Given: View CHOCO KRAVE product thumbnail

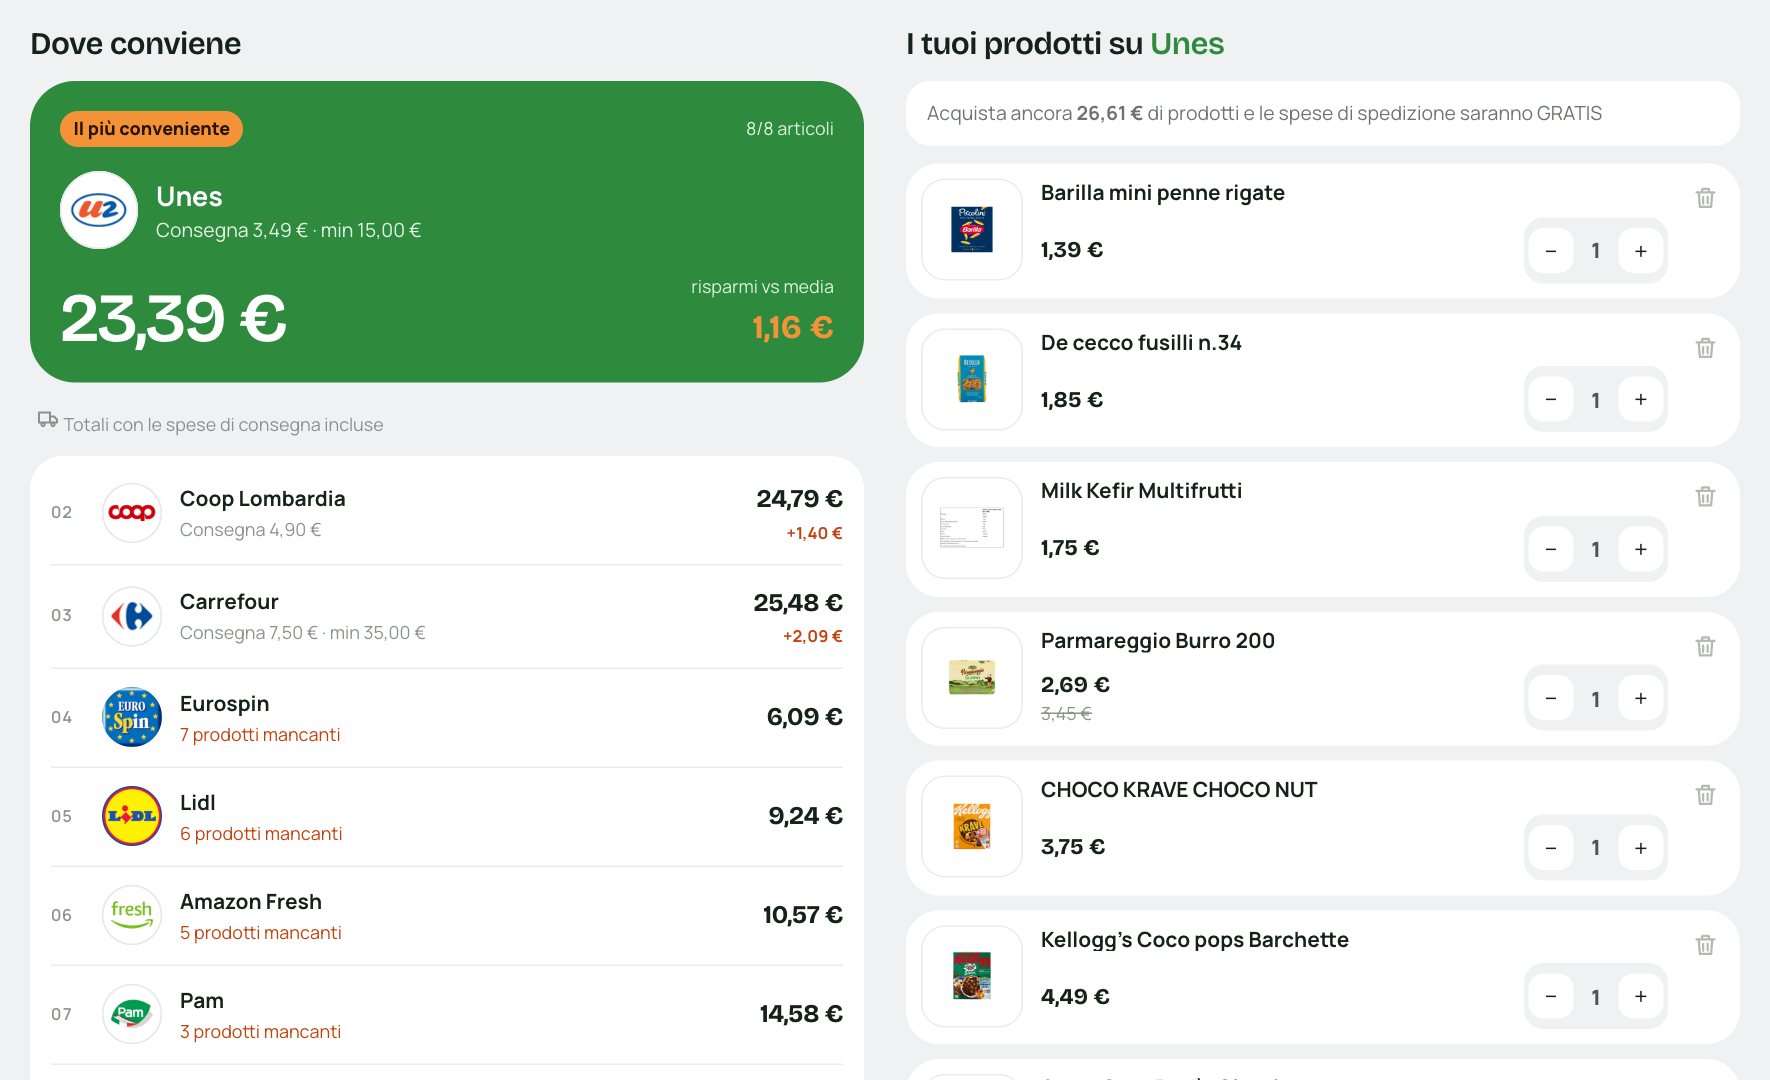Looking at the screenshot, I should point(972,827).
